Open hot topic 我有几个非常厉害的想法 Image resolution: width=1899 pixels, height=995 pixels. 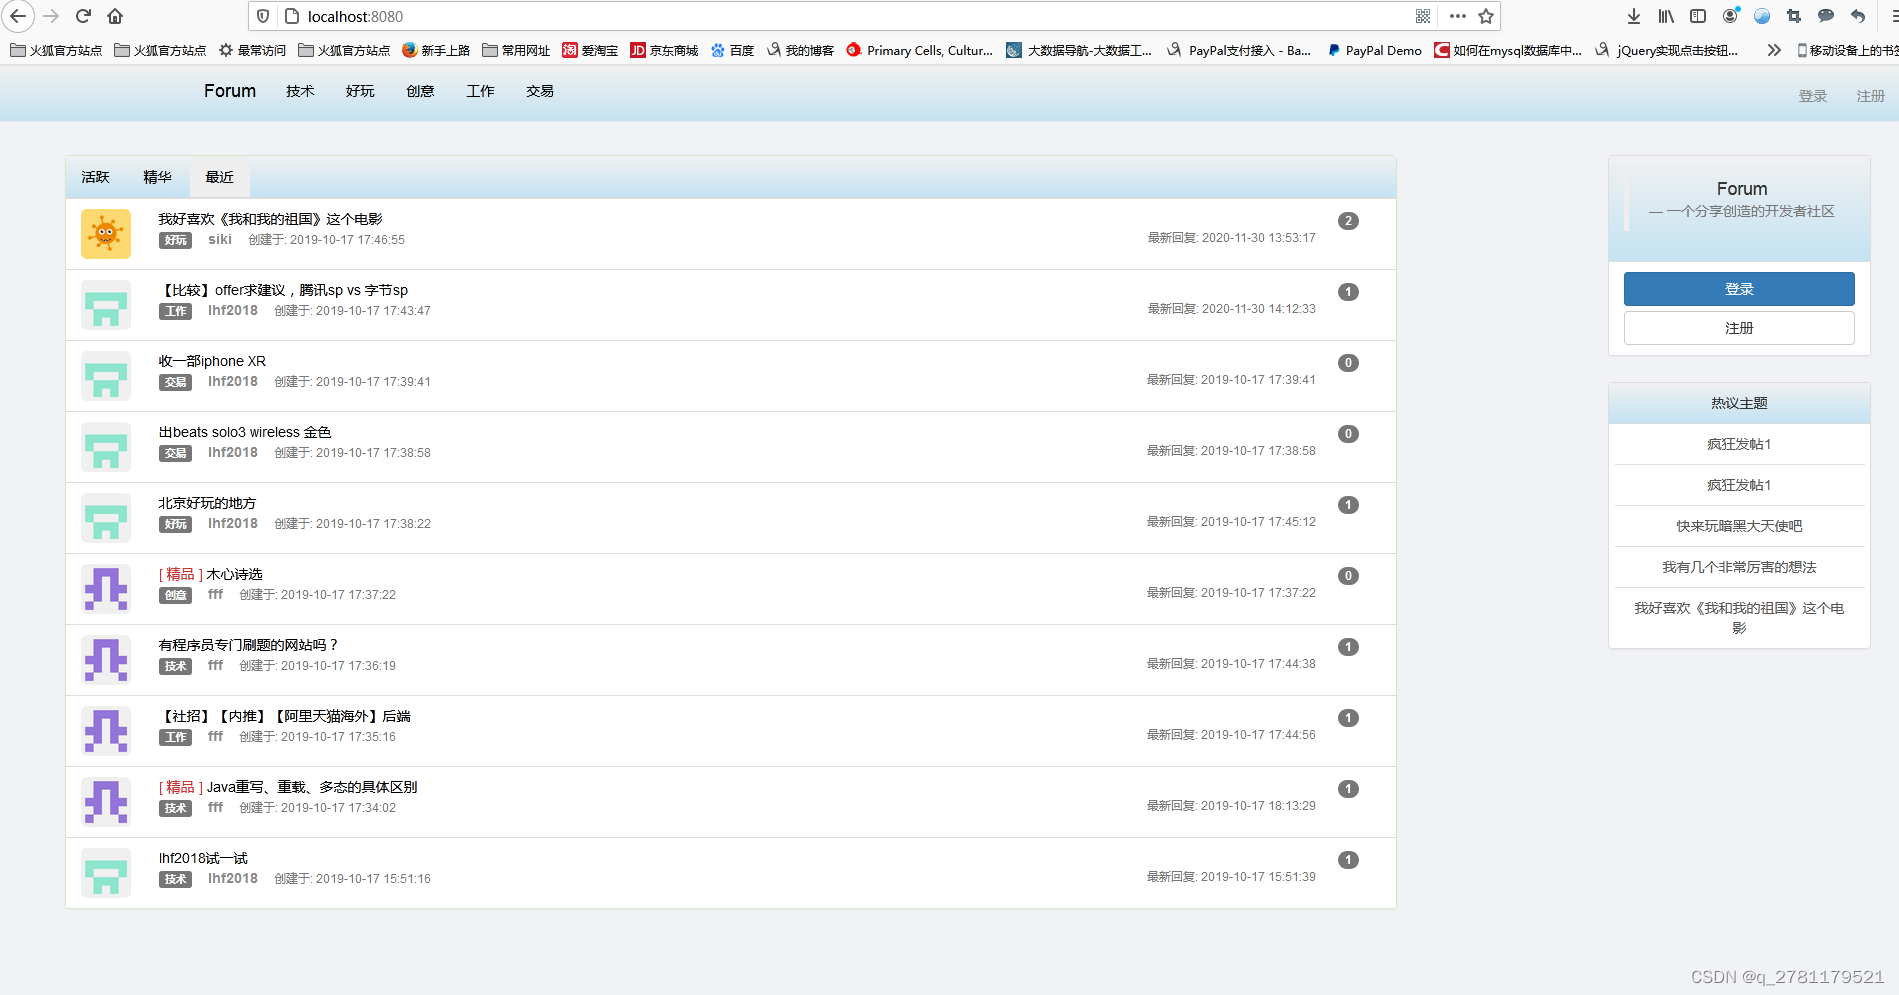(1739, 567)
